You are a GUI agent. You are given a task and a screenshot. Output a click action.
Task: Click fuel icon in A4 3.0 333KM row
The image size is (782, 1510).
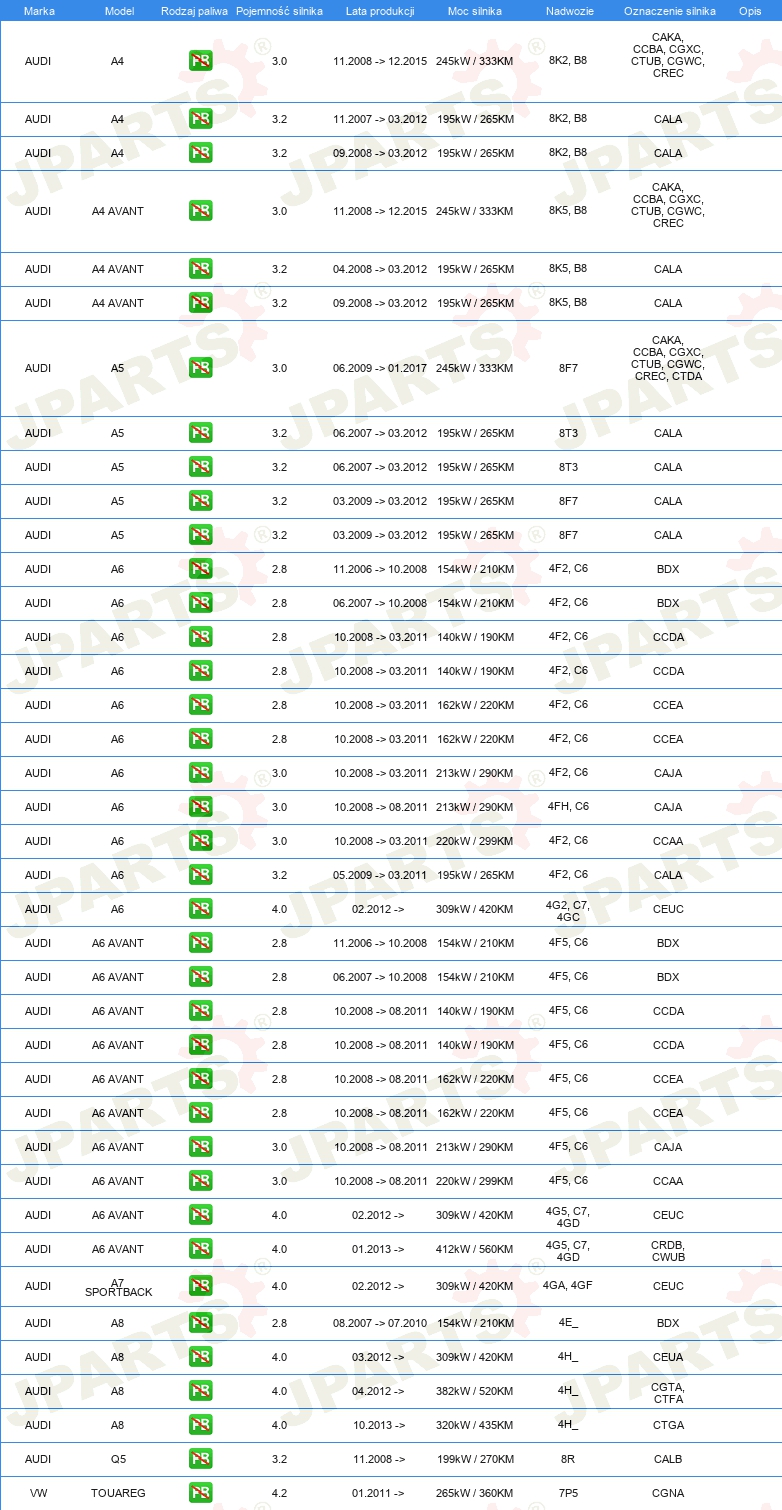201,61
